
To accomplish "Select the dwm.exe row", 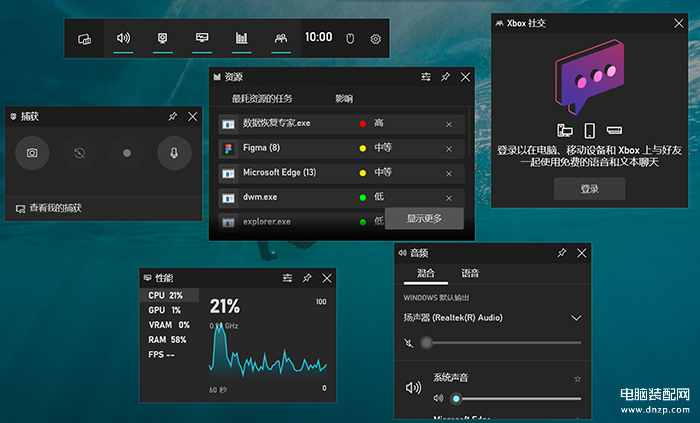I will [x=342, y=197].
